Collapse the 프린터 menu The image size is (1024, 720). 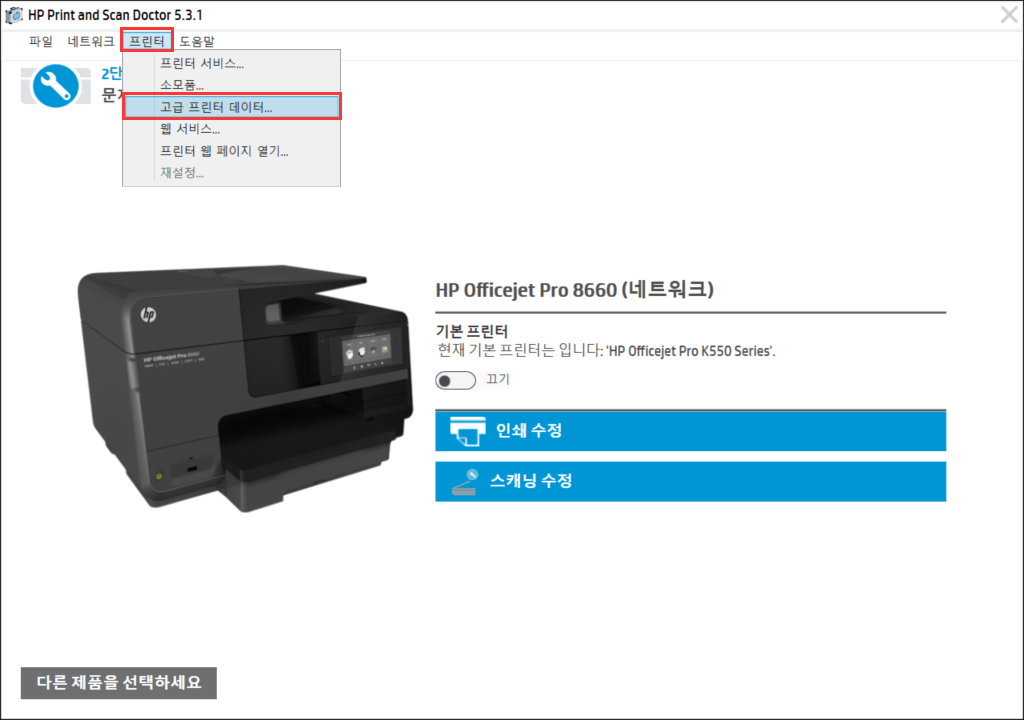pos(147,41)
